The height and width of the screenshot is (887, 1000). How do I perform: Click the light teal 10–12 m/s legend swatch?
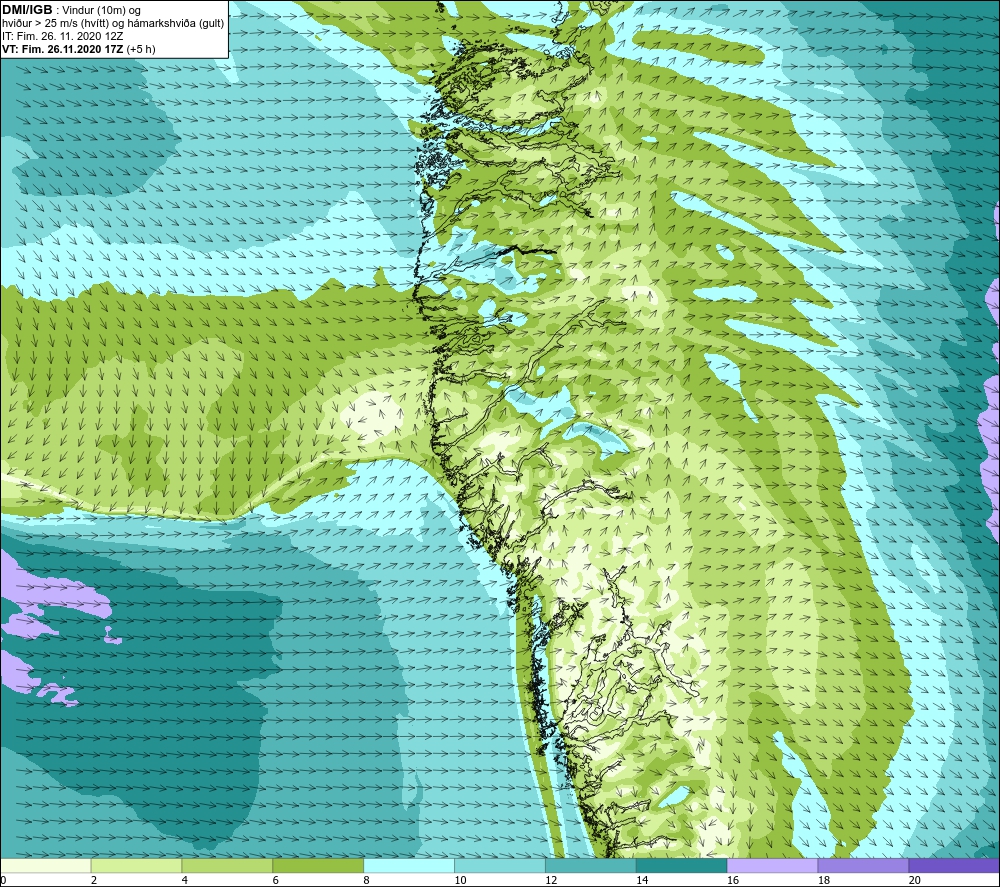[499, 866]
